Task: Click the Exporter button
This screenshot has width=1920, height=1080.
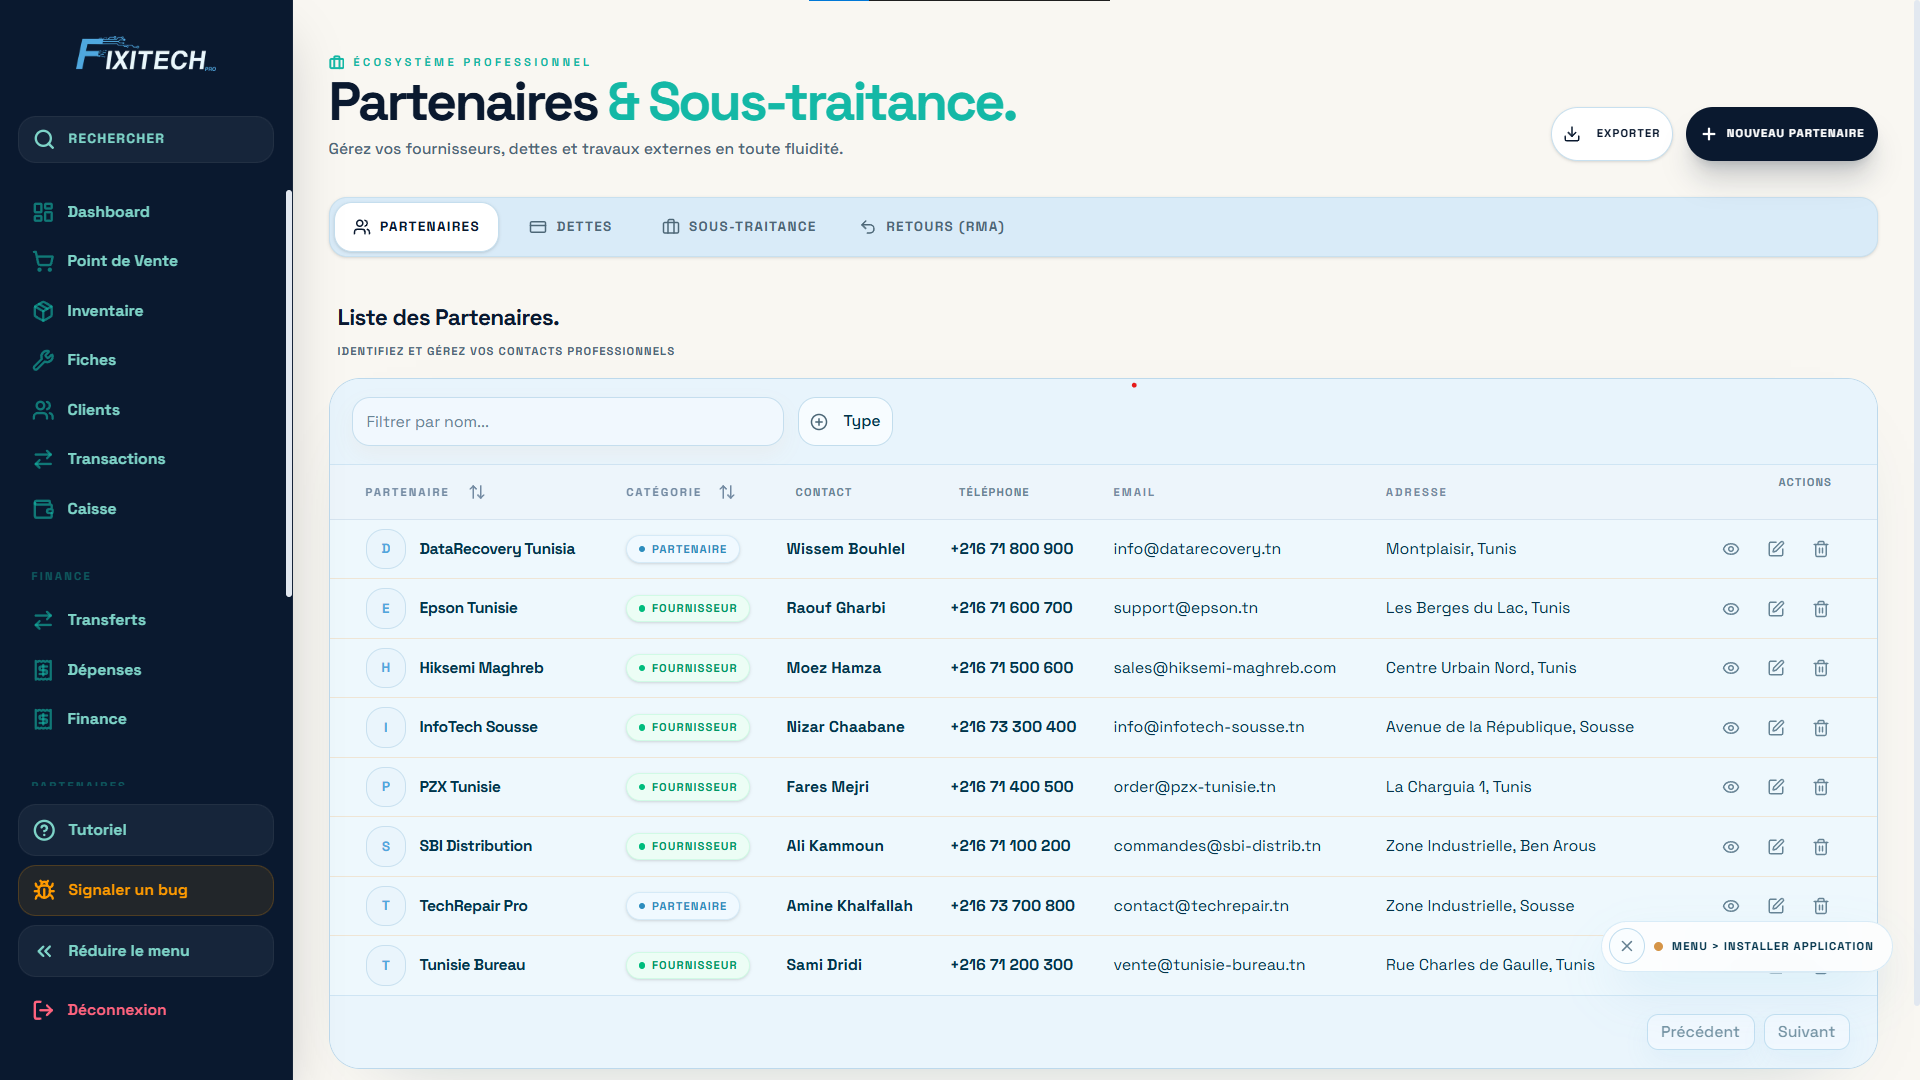Action: (x=1611, y=134)
